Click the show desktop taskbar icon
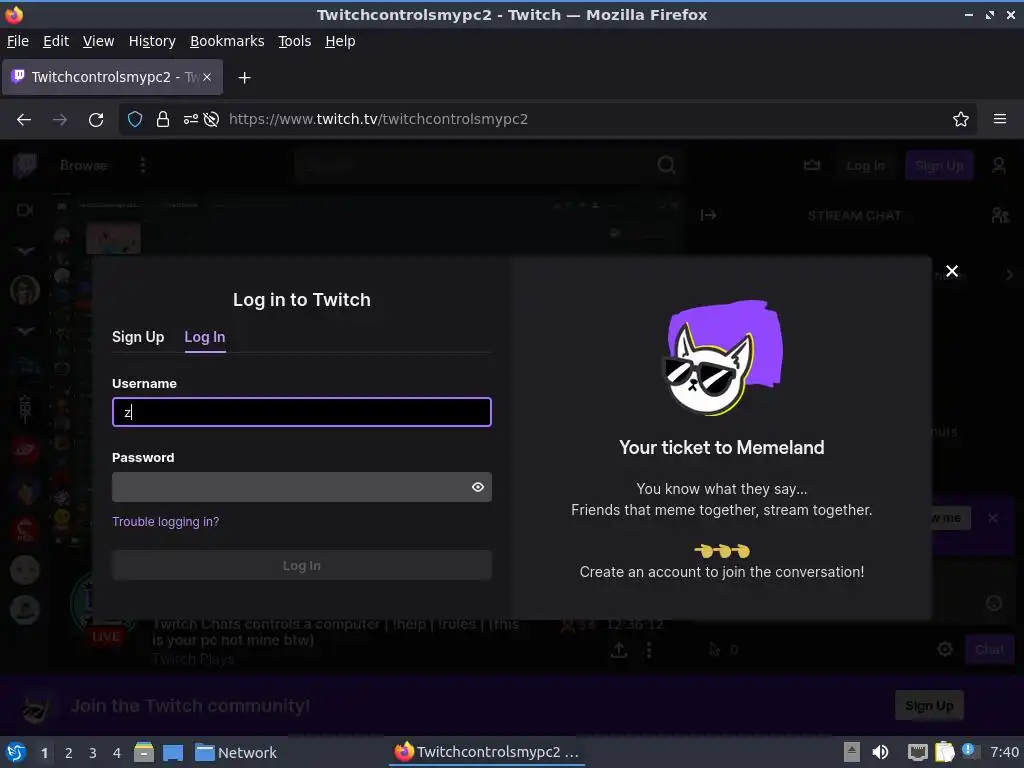 coord(173,753)
